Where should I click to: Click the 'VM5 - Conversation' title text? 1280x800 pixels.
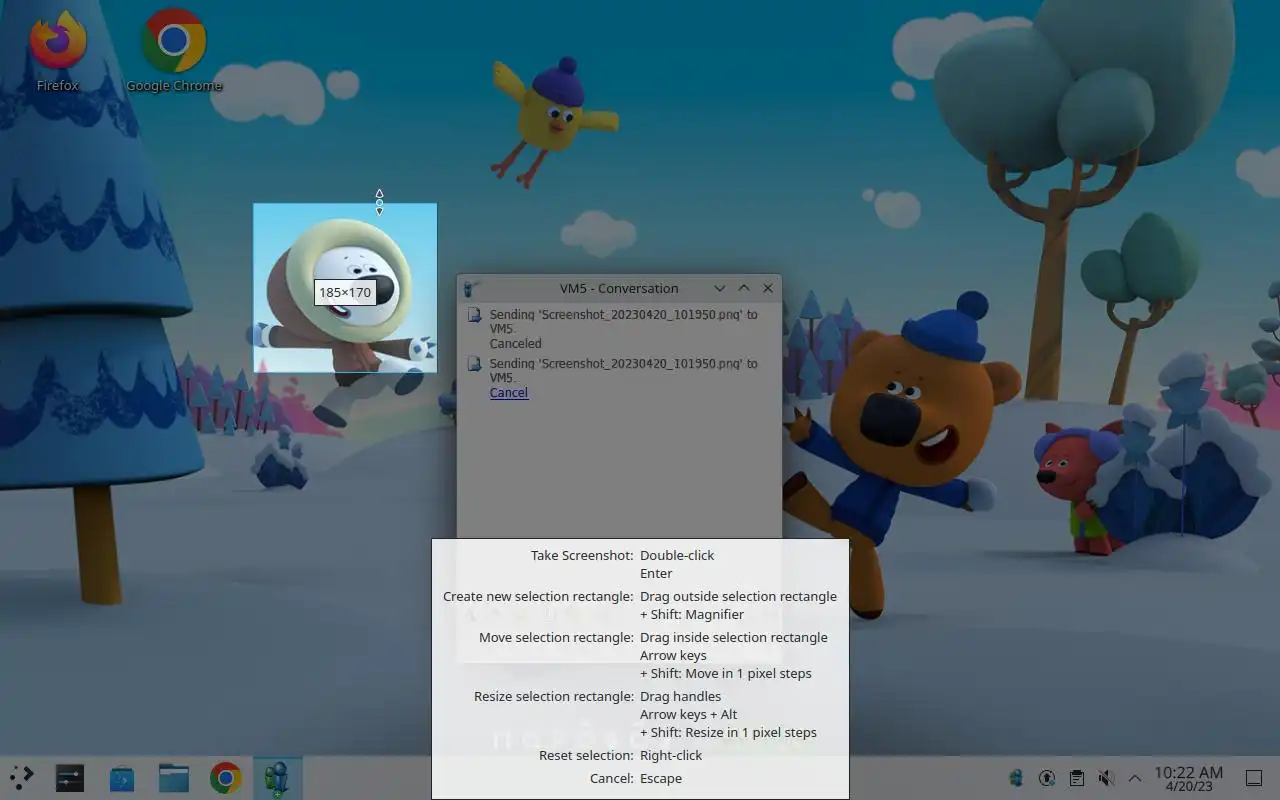(x=619, y=288)
